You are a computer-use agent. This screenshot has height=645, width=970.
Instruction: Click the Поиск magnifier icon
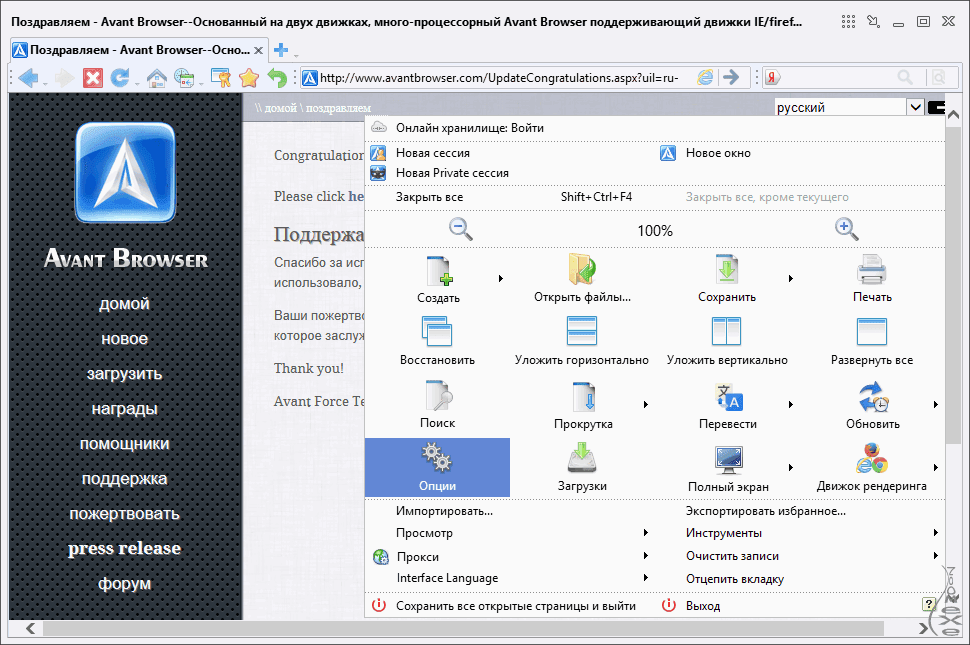pyautogui.click(x=439, y=396)
